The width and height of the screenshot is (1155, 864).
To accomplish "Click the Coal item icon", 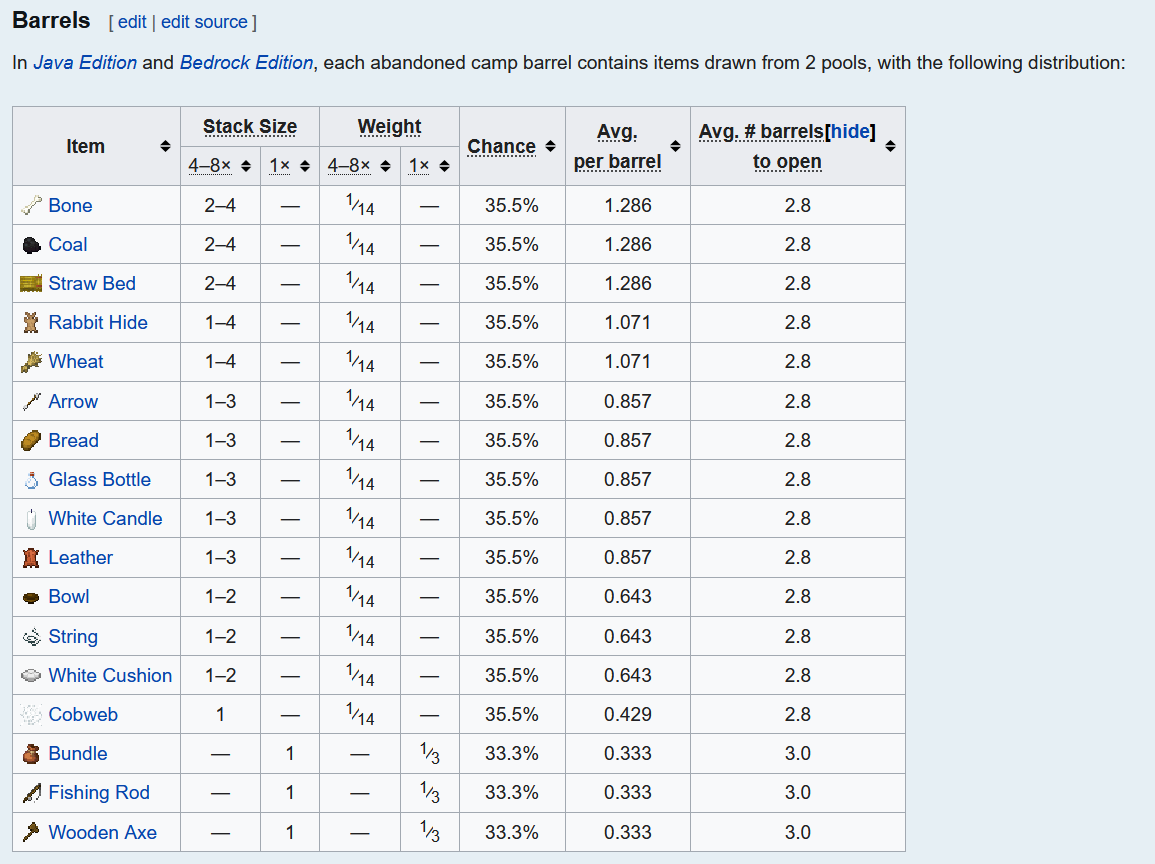I will pos(31,245).
